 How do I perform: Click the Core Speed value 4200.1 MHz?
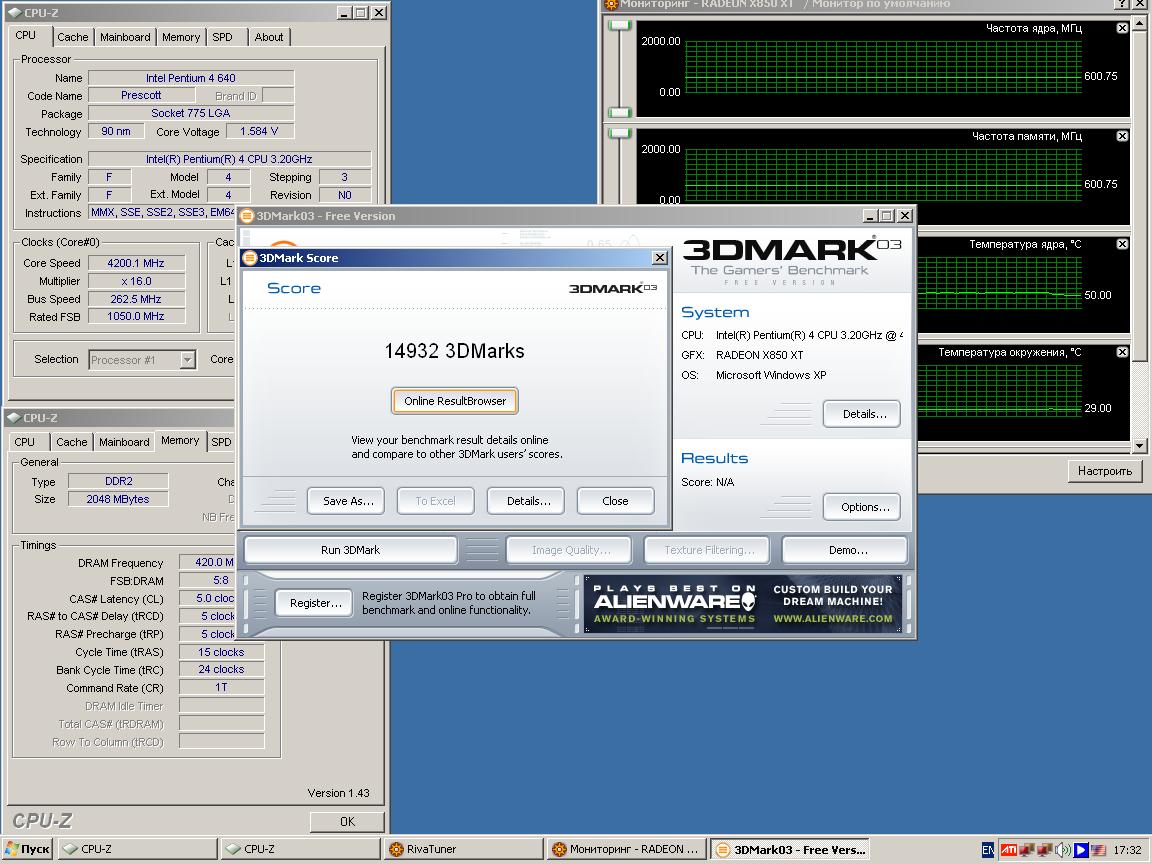click(136, 263)
